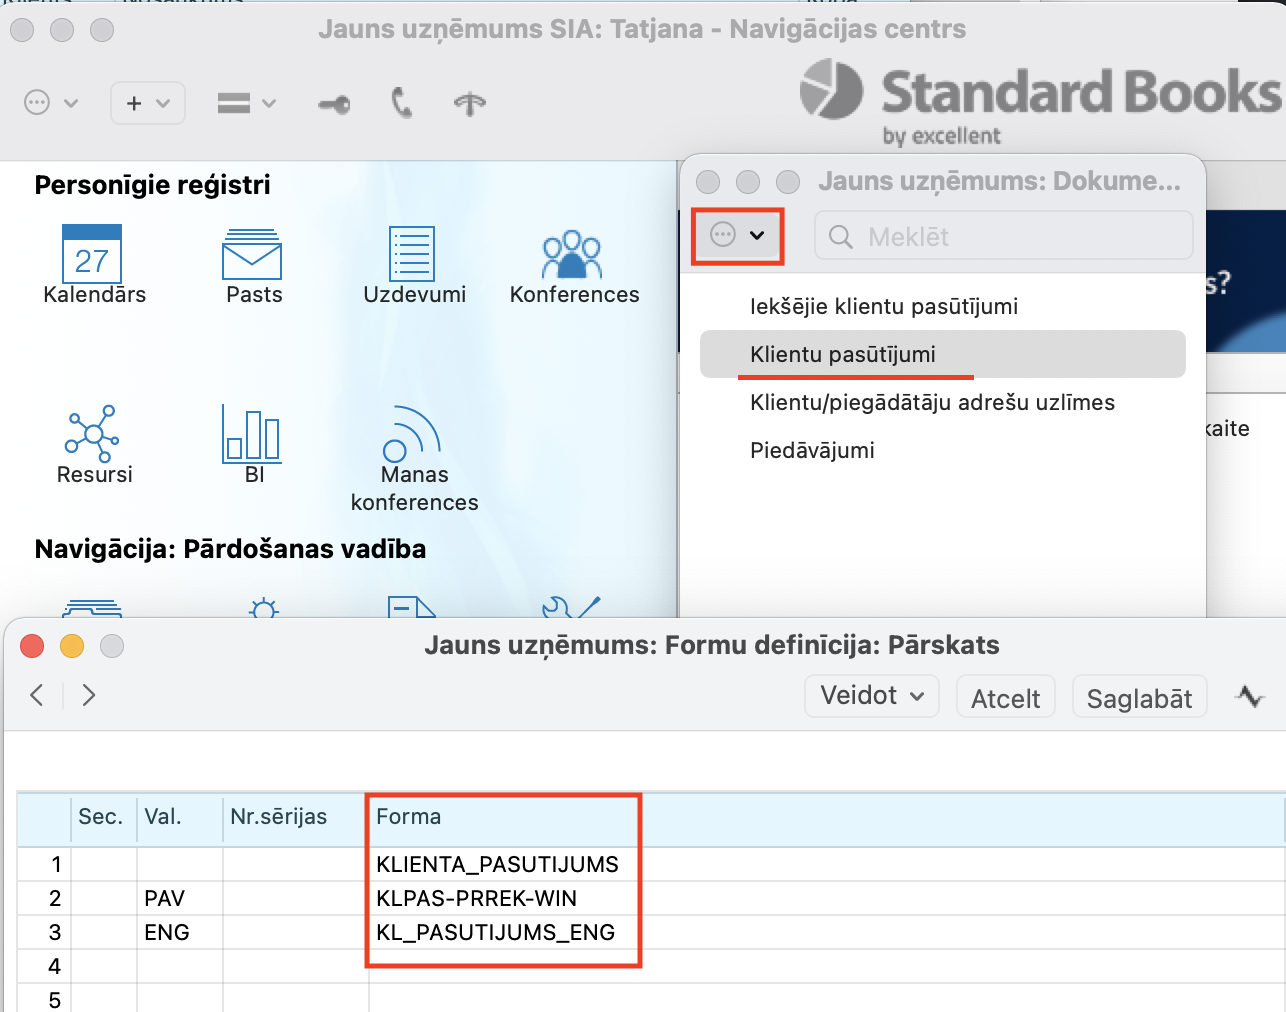The image size is (1286, 1012).
Task: Click the phone icon in the toolbar
Action: point(402,103)
